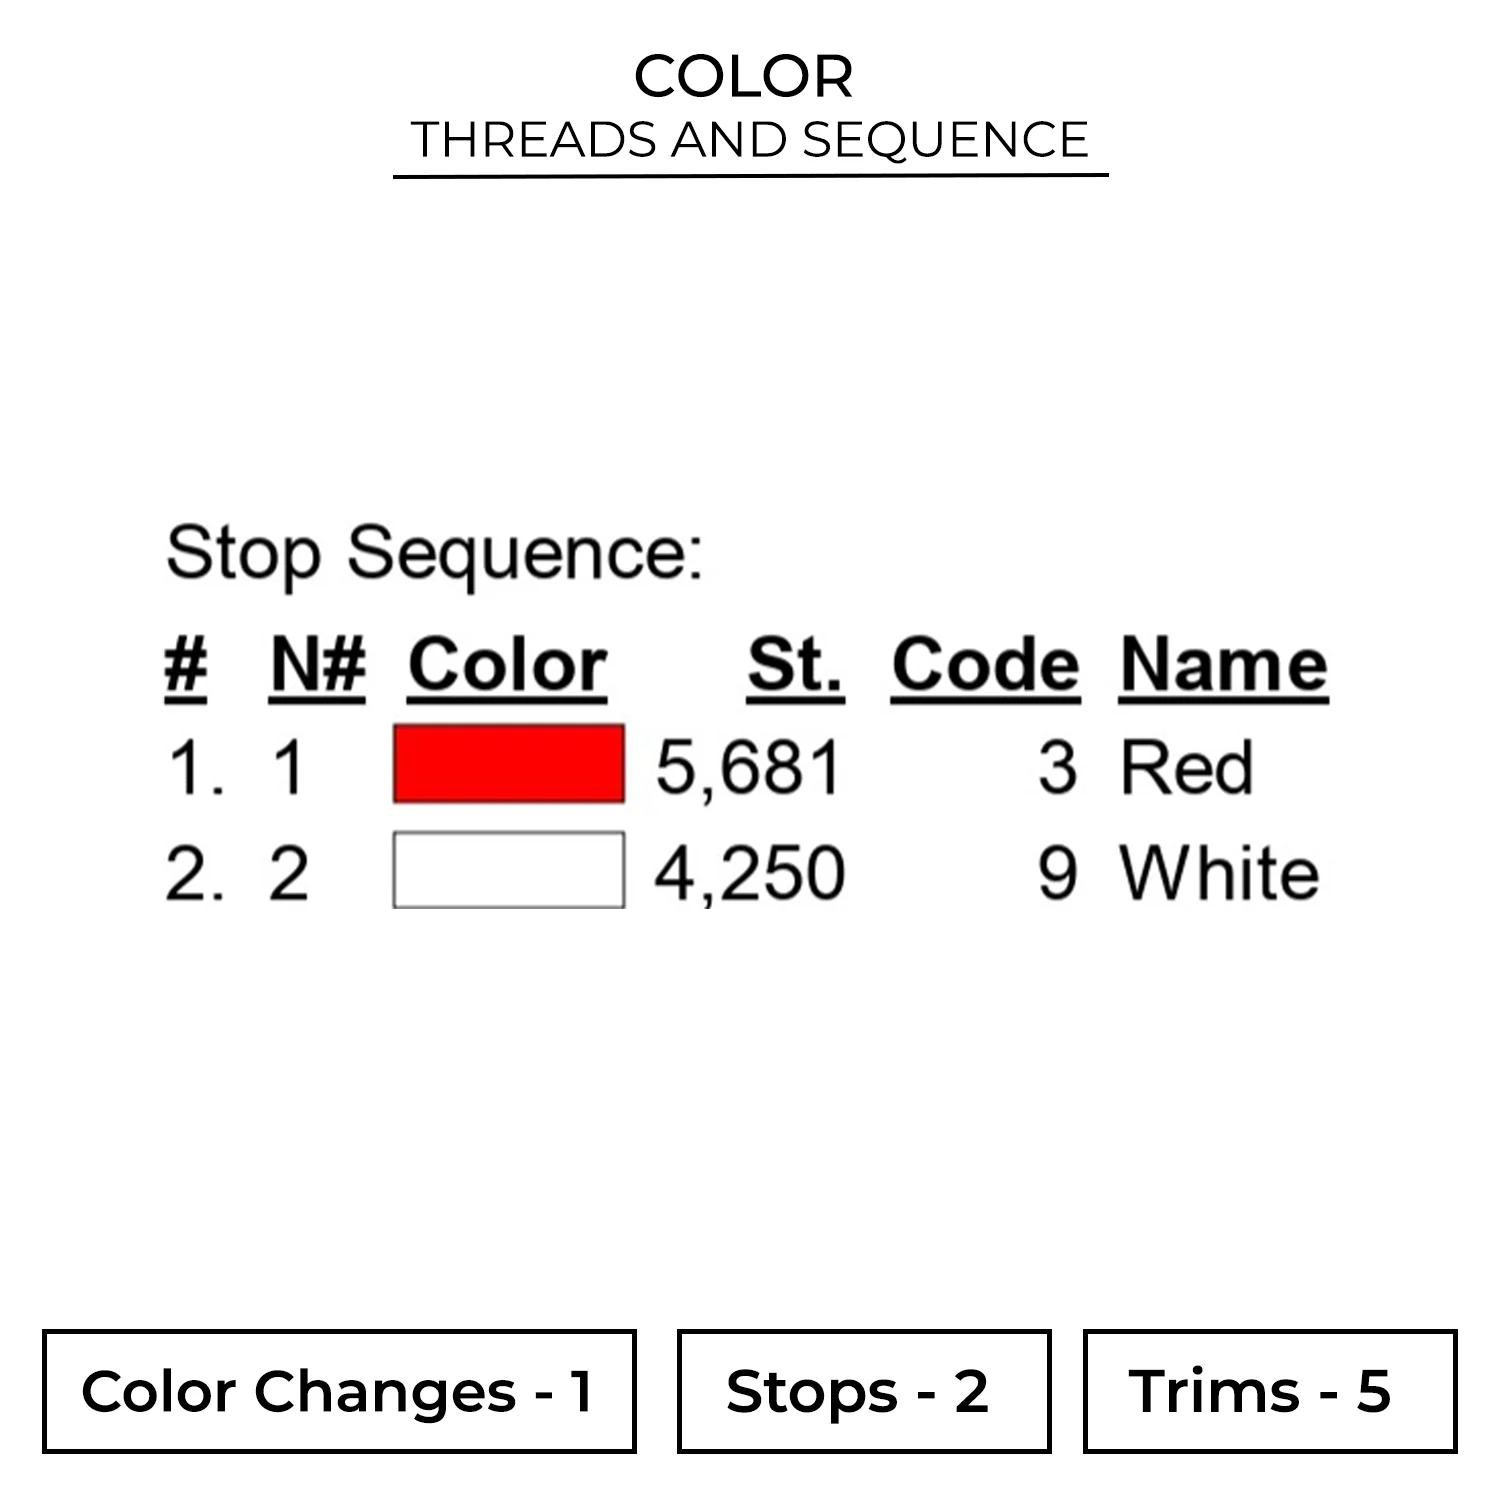Click the red thread color swatch
The image size is (1500, 1500).
508,765
